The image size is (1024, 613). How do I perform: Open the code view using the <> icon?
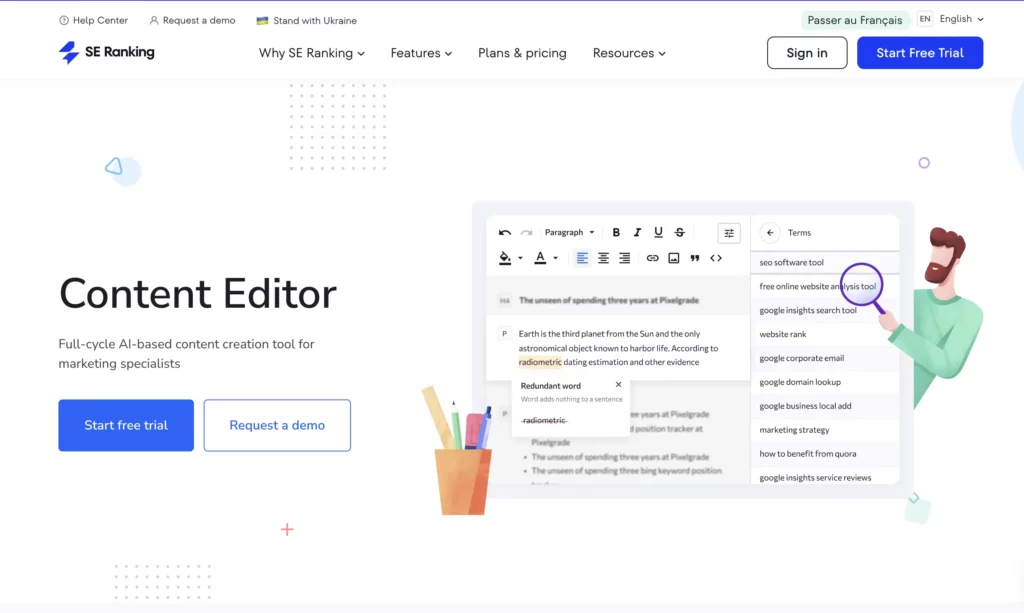coord(716,258)
